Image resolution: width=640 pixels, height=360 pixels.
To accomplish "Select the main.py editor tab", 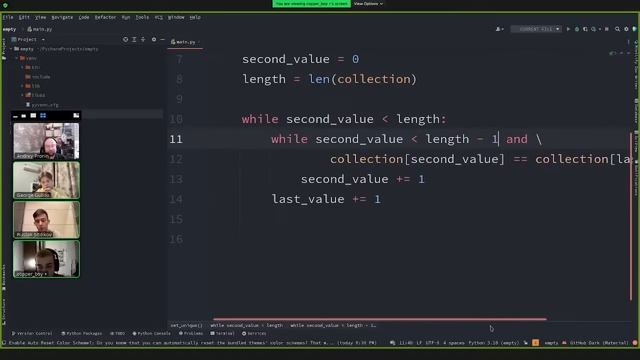I will 184,42.
